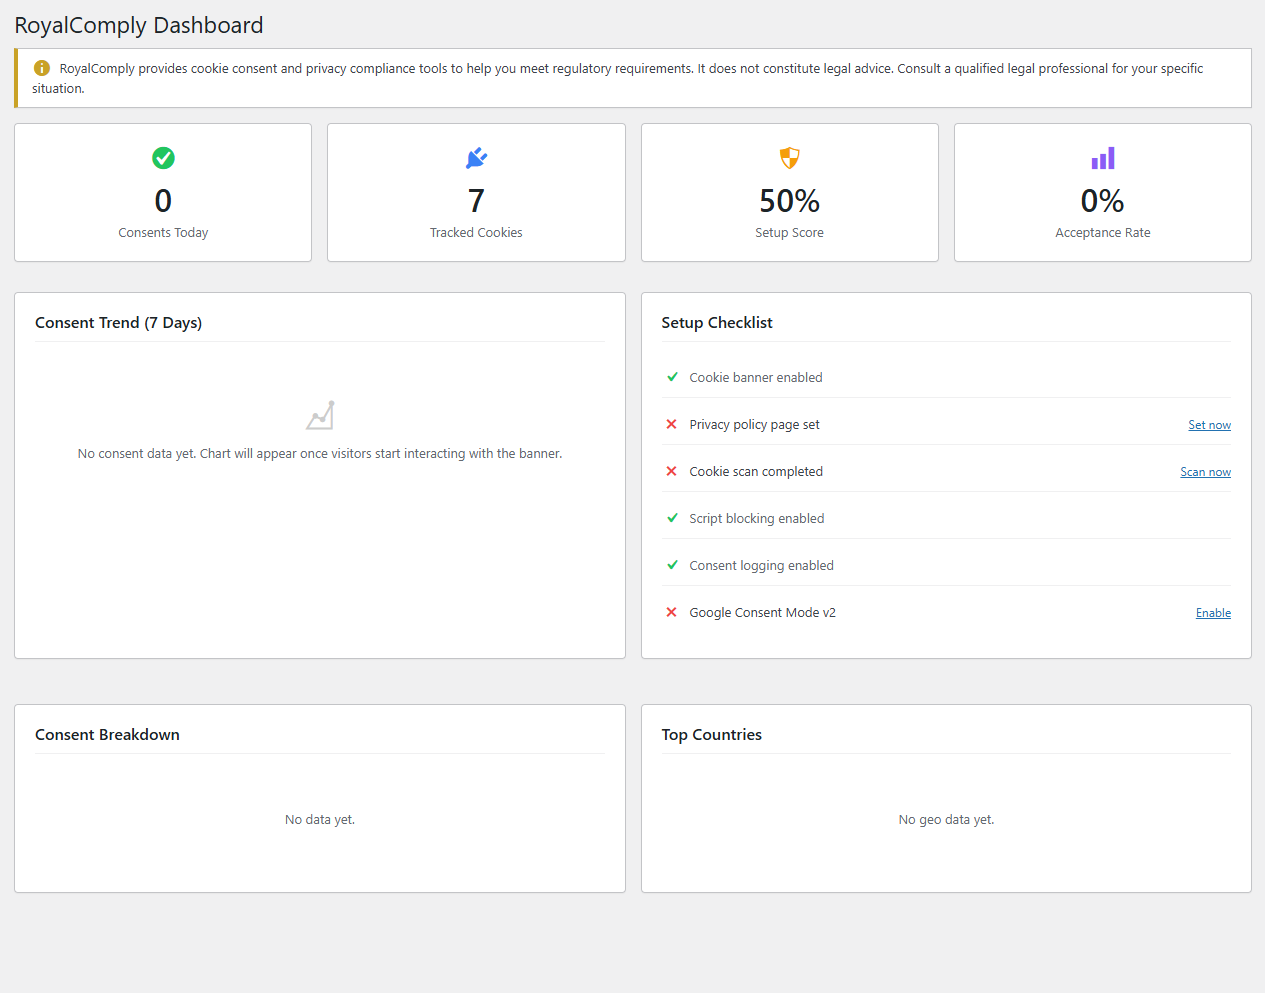1265x993 pixels.
Task: Click the Consent logging enabled text
Action: point(761,566)
